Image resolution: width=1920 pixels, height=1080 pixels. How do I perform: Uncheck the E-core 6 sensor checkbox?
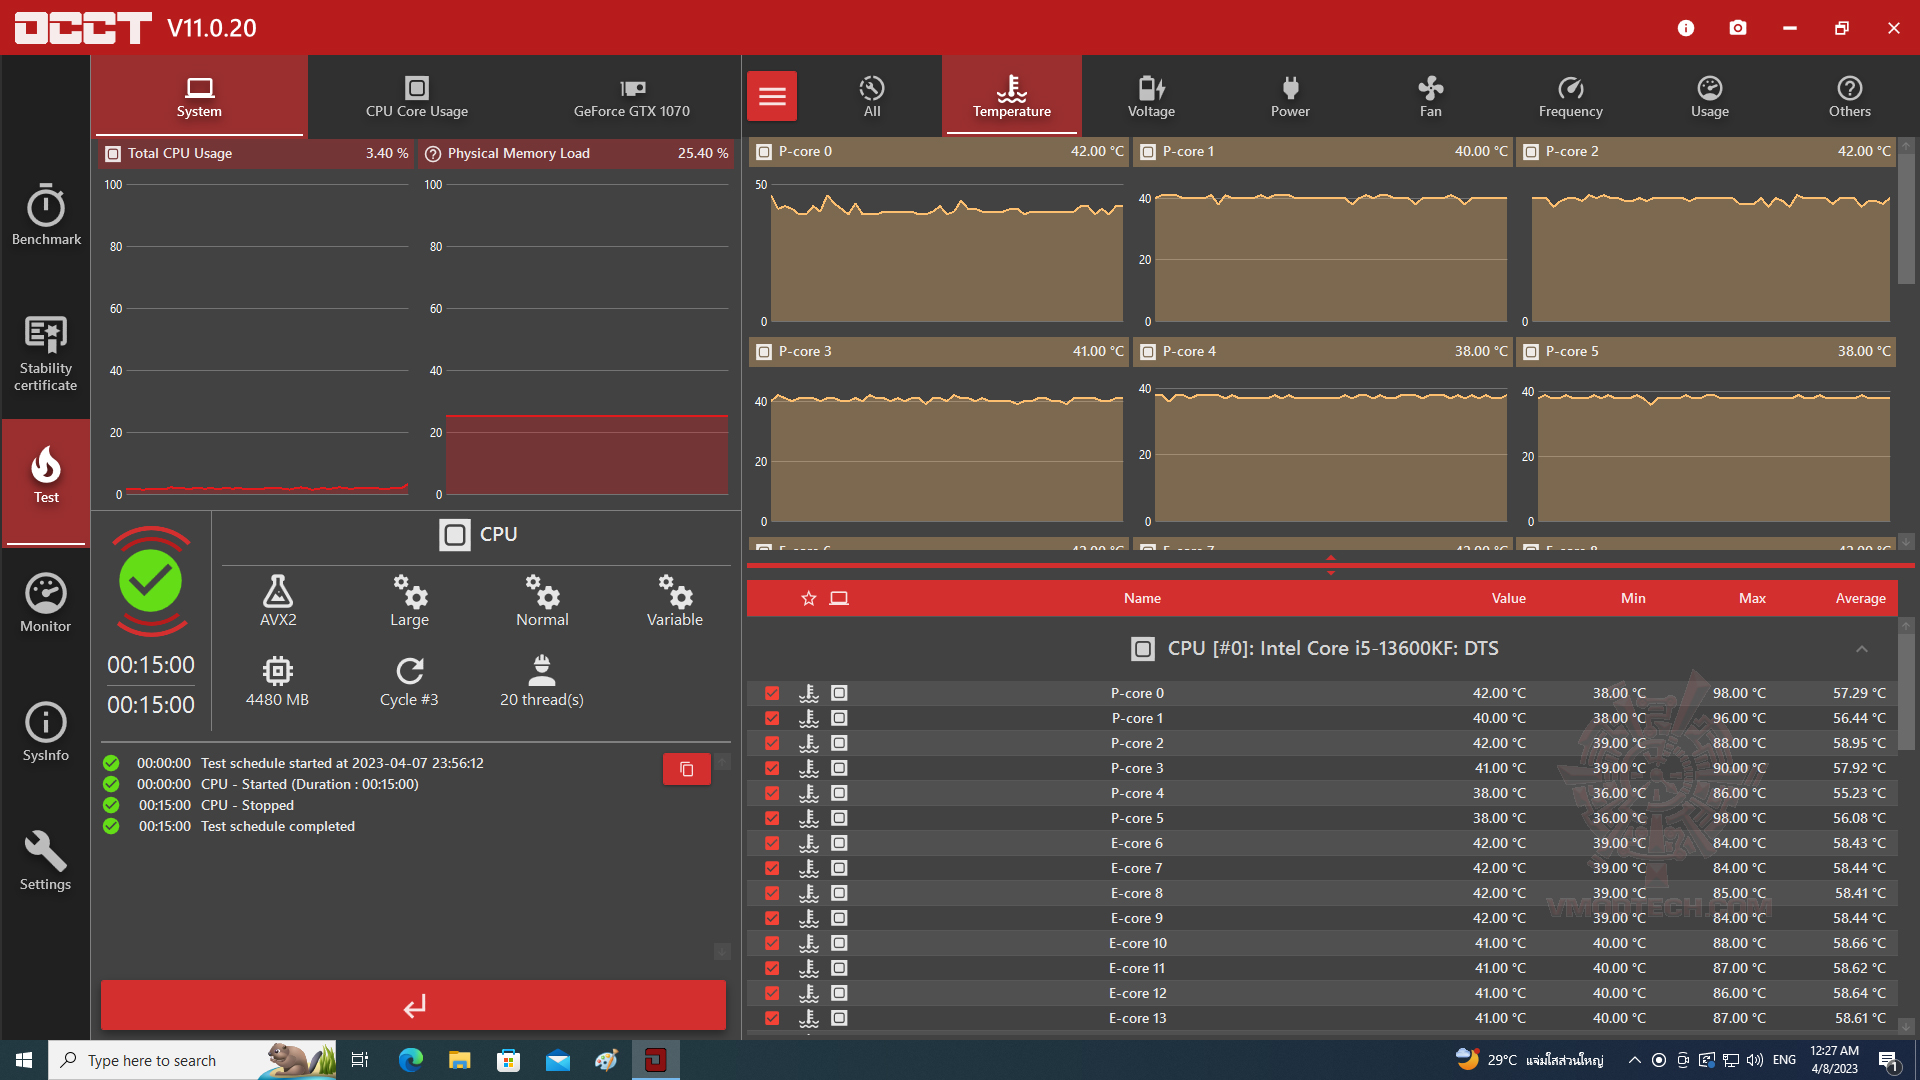(x=772, y=843)
